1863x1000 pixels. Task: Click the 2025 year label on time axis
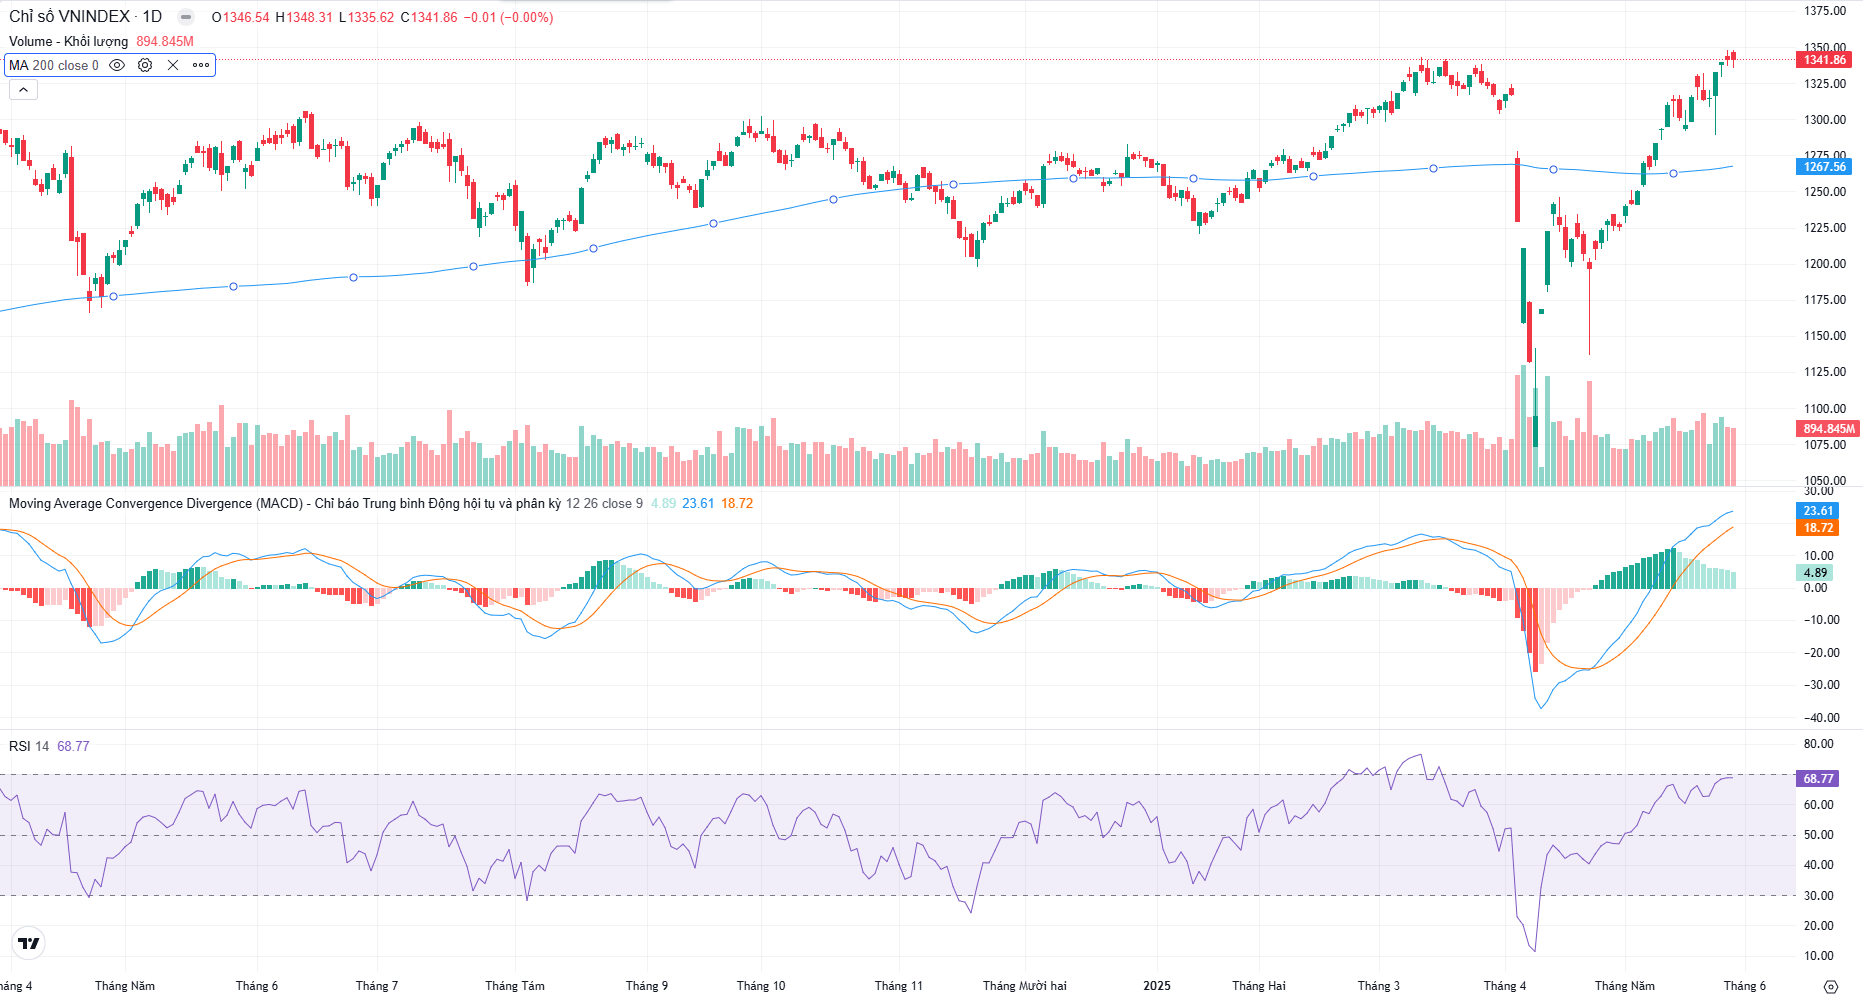pos(1157,986)
